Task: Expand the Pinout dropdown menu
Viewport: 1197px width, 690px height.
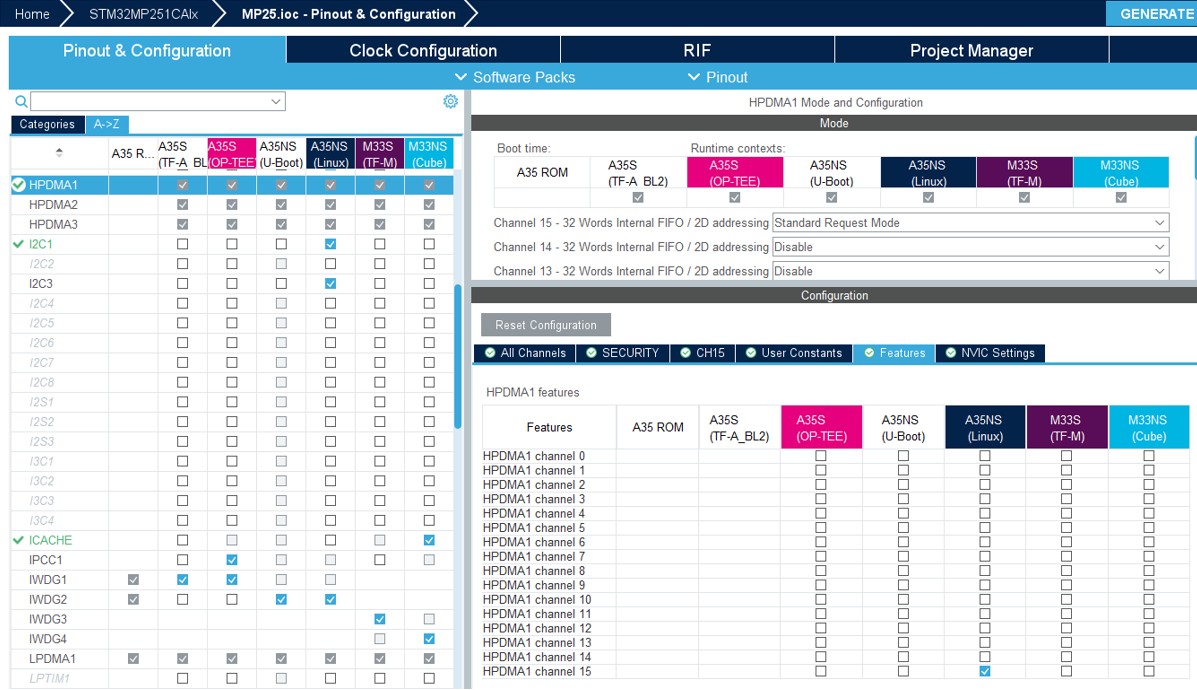Action: click(x=718, y=77)
